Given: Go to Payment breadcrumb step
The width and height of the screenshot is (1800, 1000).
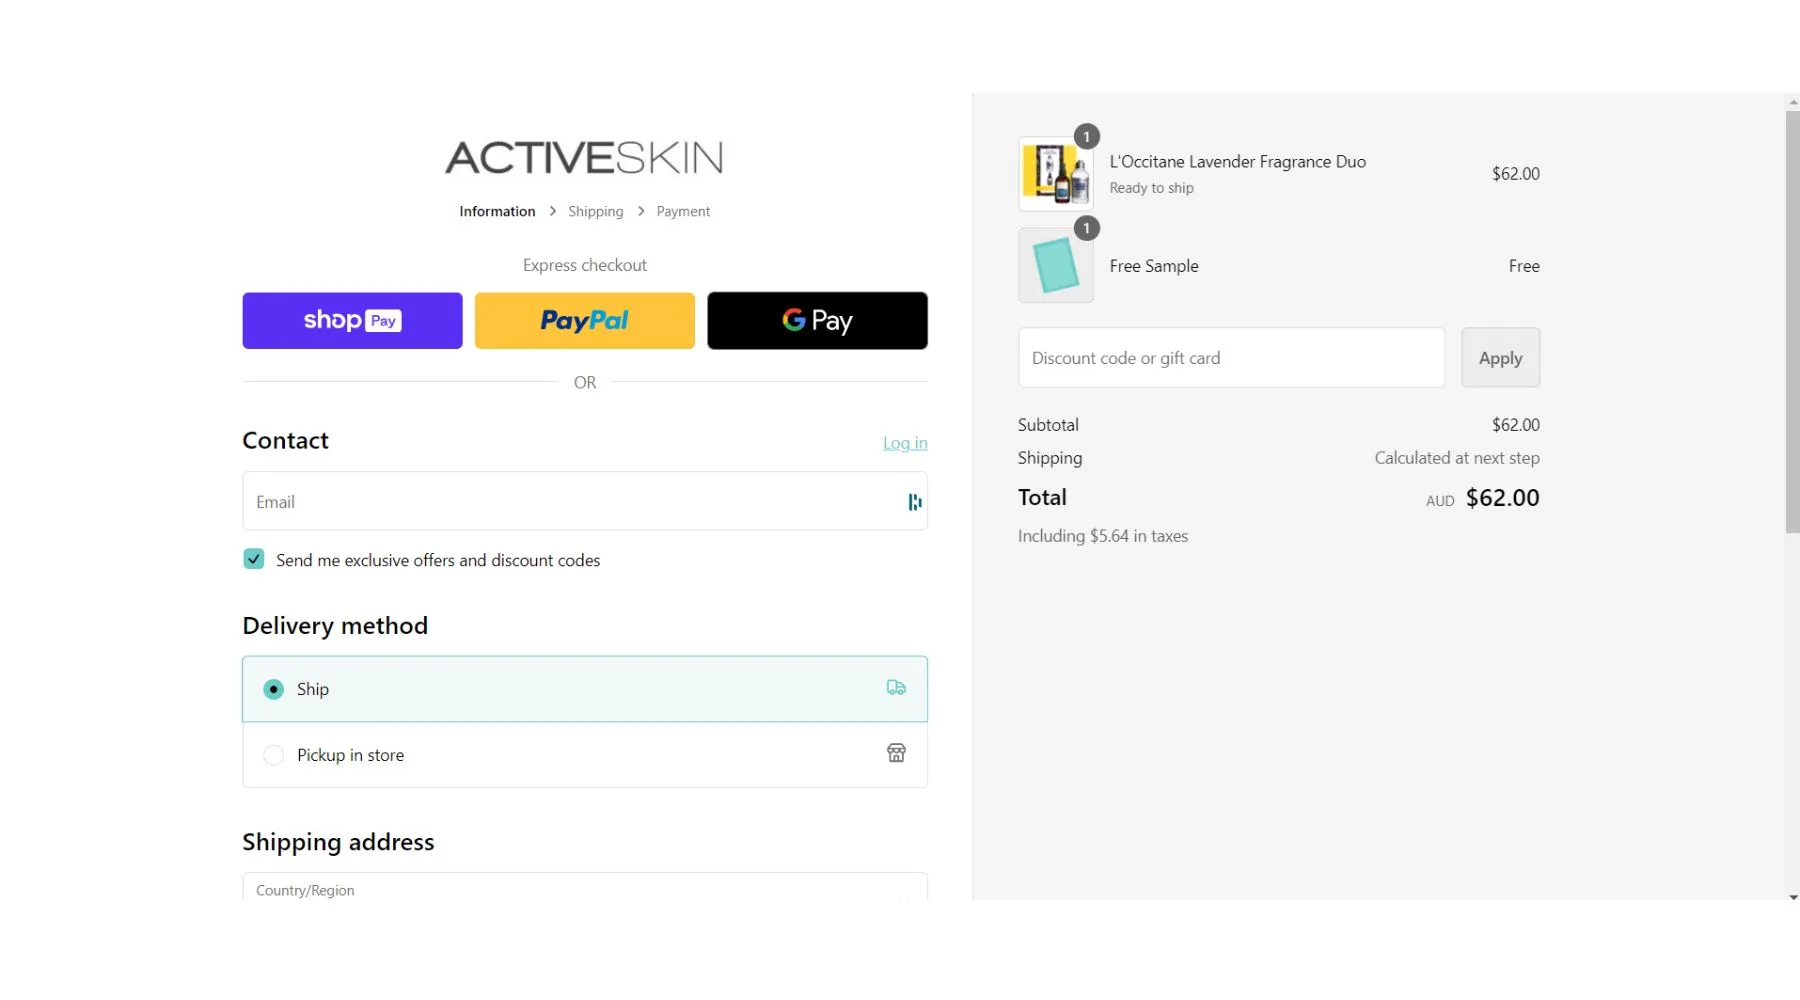Looking at the screenshot, I should [683, 212].
